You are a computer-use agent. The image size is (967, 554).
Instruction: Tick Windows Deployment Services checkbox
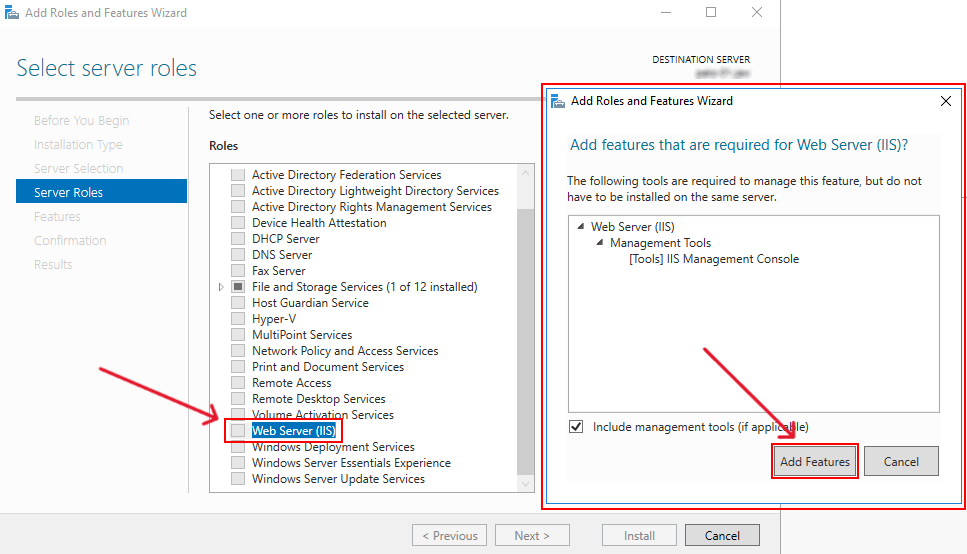pos(238,447)
